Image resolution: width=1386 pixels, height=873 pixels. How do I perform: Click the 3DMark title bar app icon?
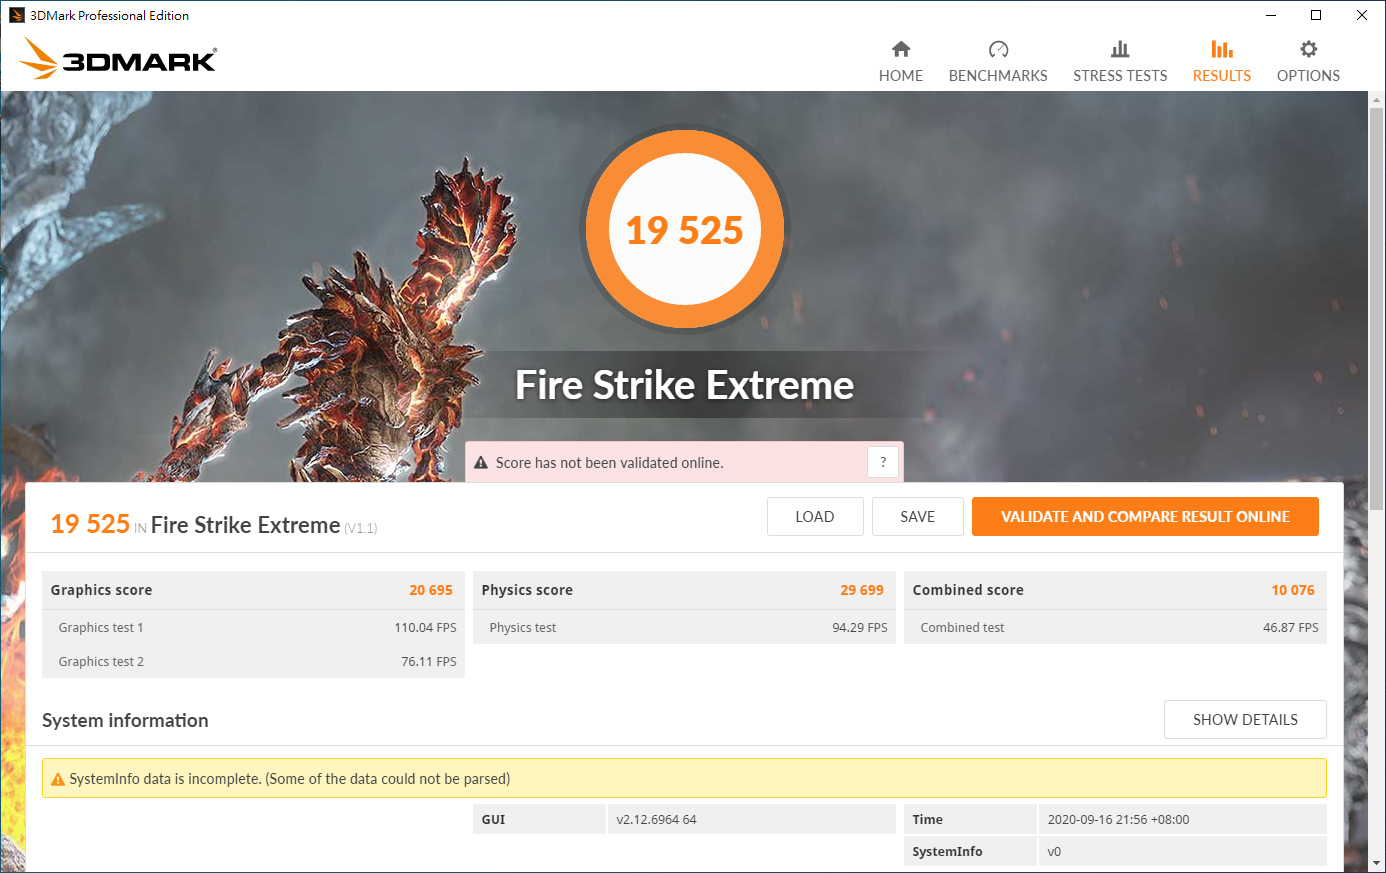[16, 15]
